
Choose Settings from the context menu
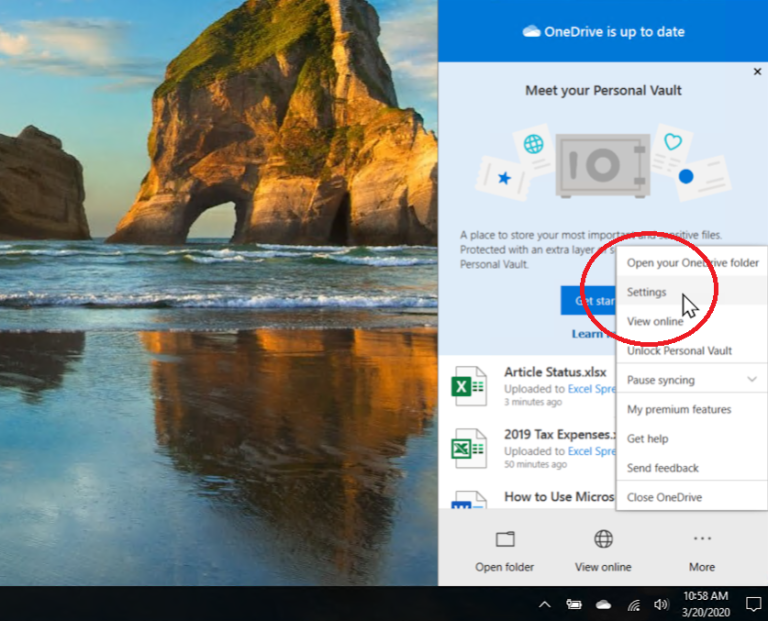click(x=692, y=292)
